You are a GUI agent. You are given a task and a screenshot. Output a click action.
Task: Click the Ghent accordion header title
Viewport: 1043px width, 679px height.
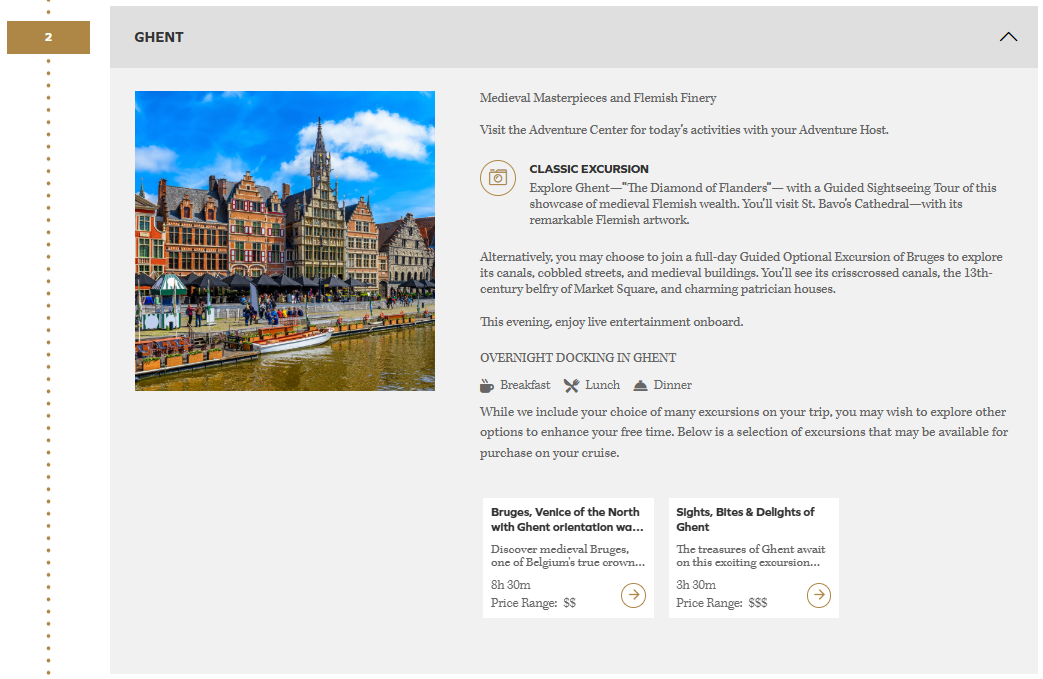click(x=159, y=37)
